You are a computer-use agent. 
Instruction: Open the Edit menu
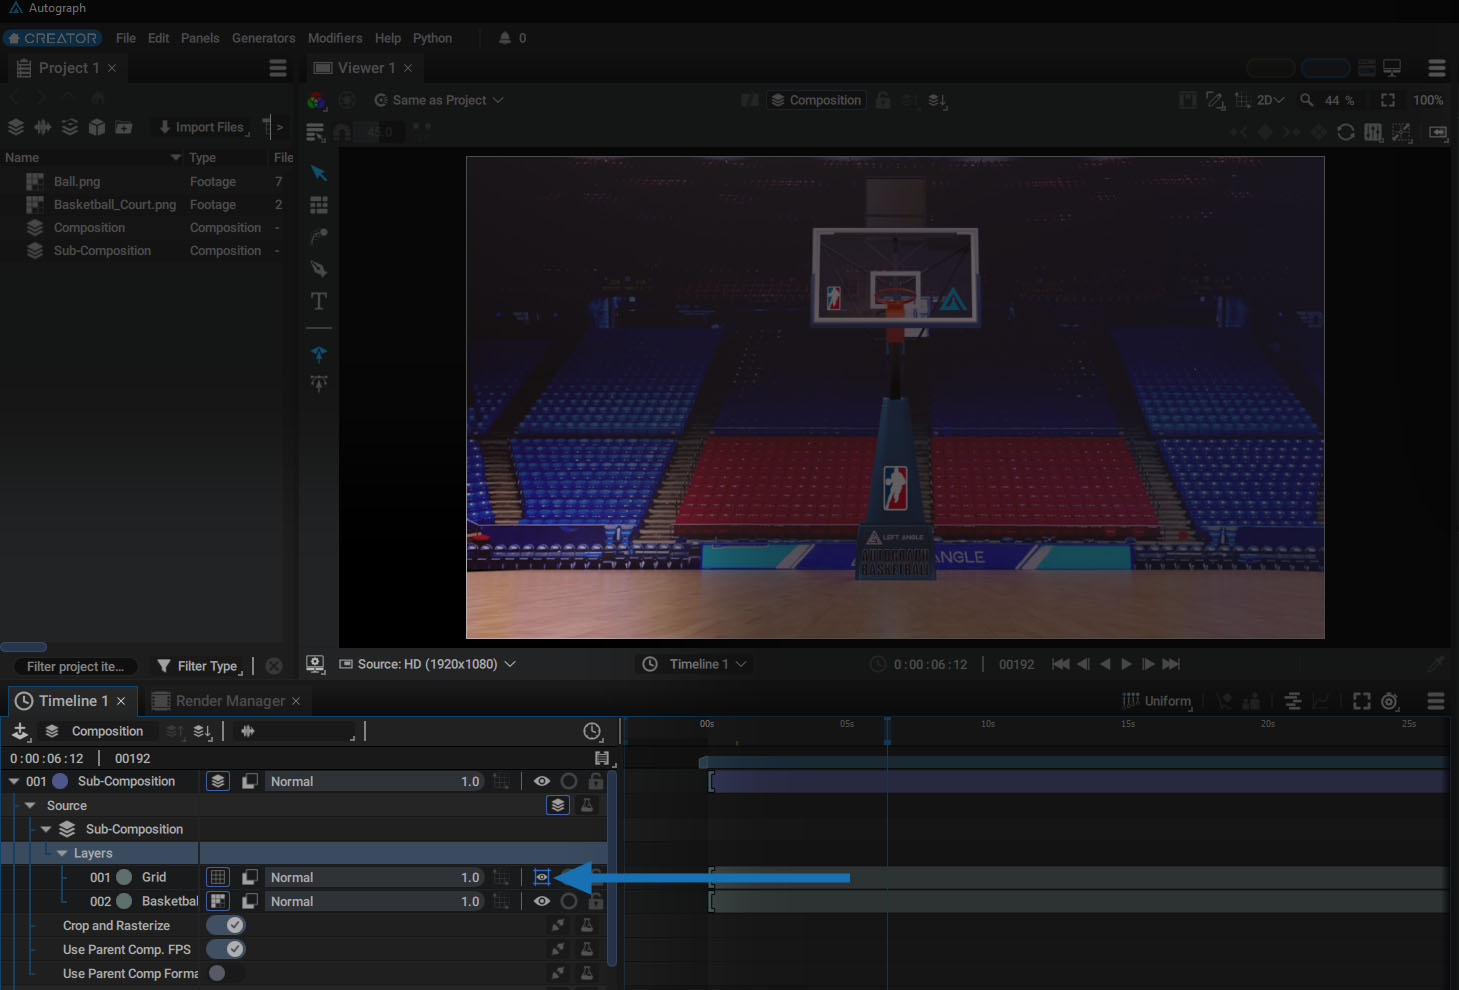[159, 38]
